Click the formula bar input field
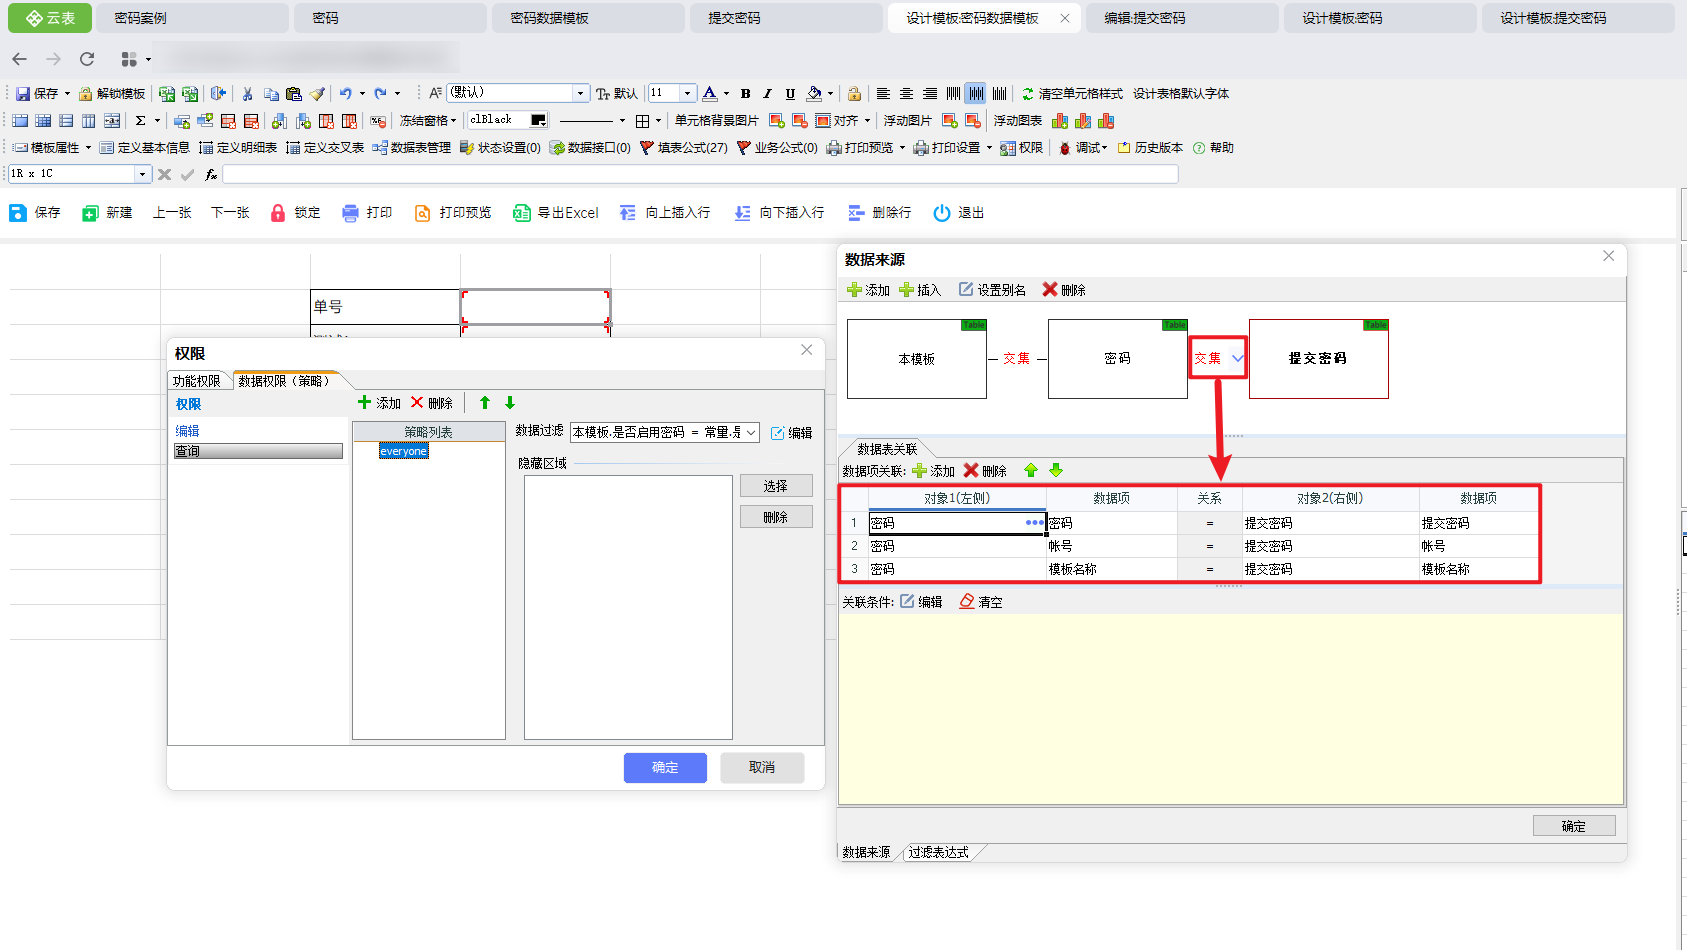Screen dimensions: 1687x950 pos(700,174)
